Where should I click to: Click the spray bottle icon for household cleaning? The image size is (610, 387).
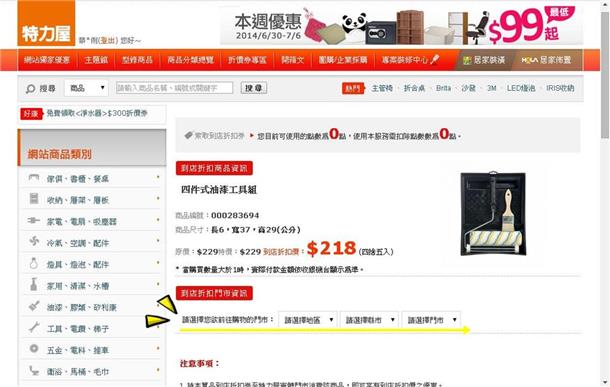(34, 284)
